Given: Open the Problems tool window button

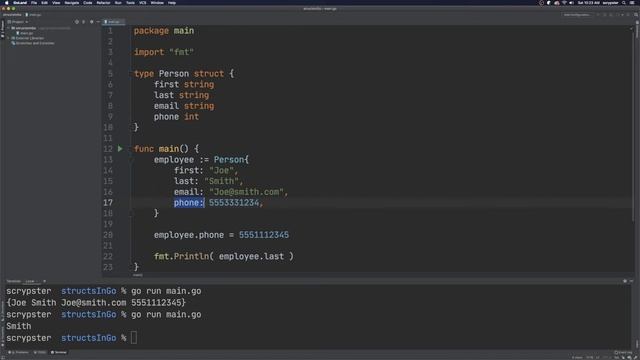Looking at the screenshot, I should [18, 352].
